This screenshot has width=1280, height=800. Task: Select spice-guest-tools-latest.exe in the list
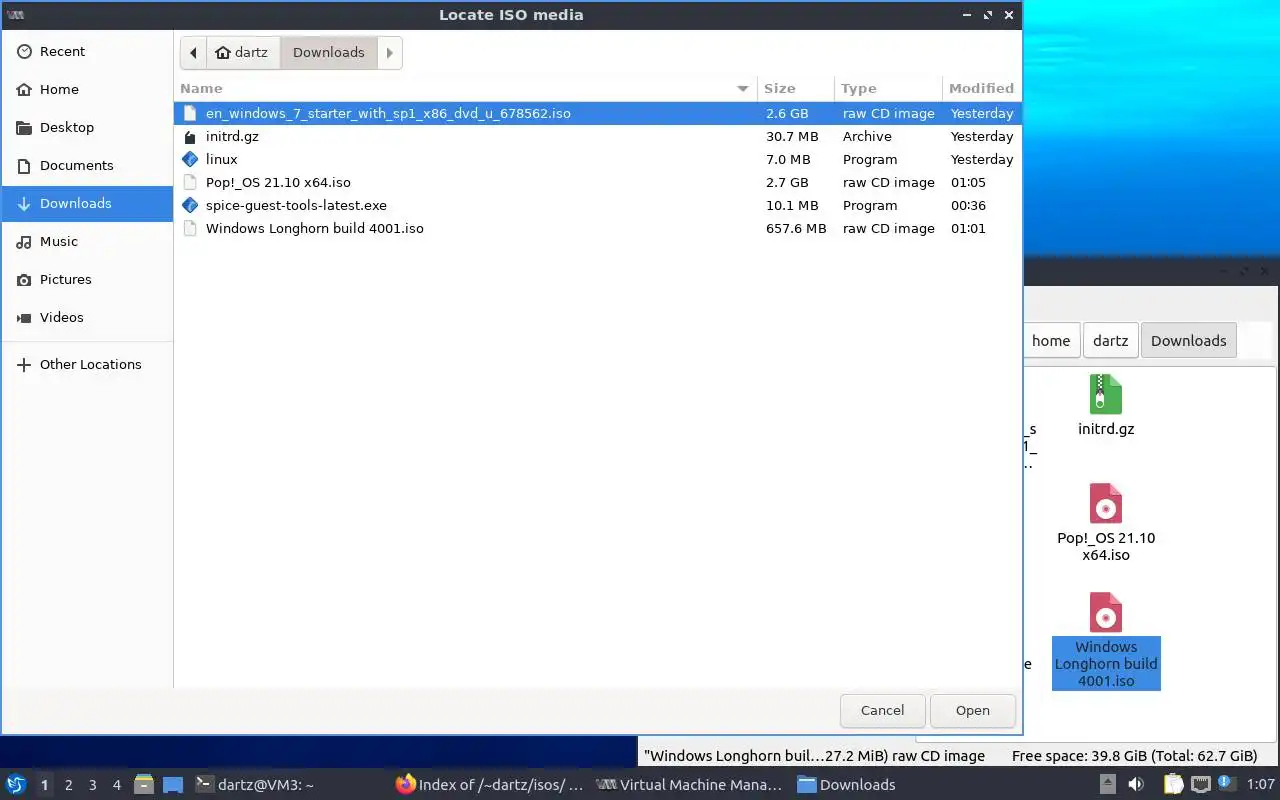598,205
